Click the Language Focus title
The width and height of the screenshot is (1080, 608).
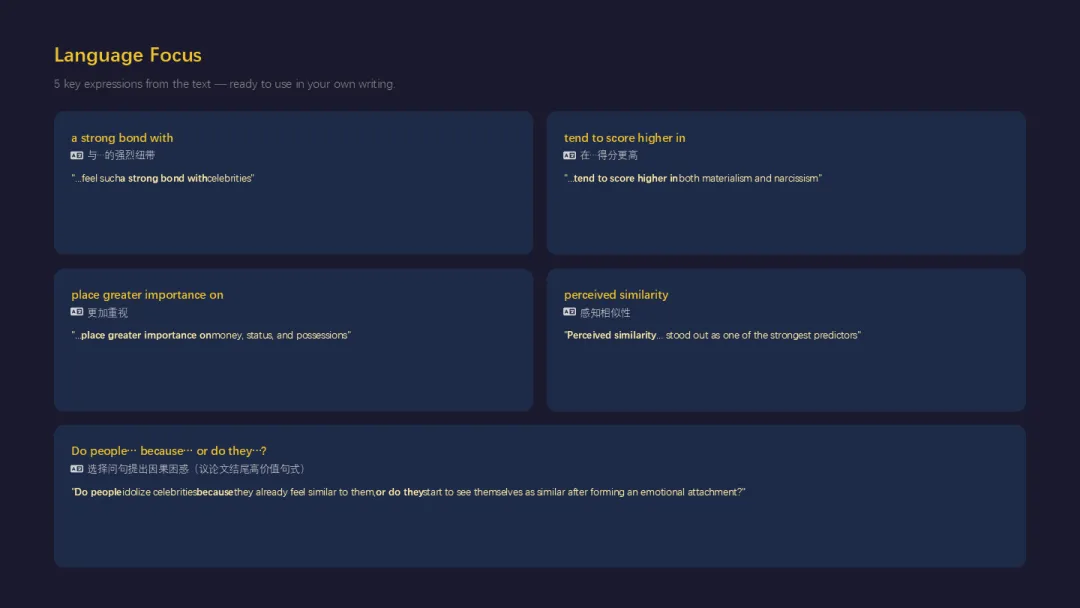[127, 55]
